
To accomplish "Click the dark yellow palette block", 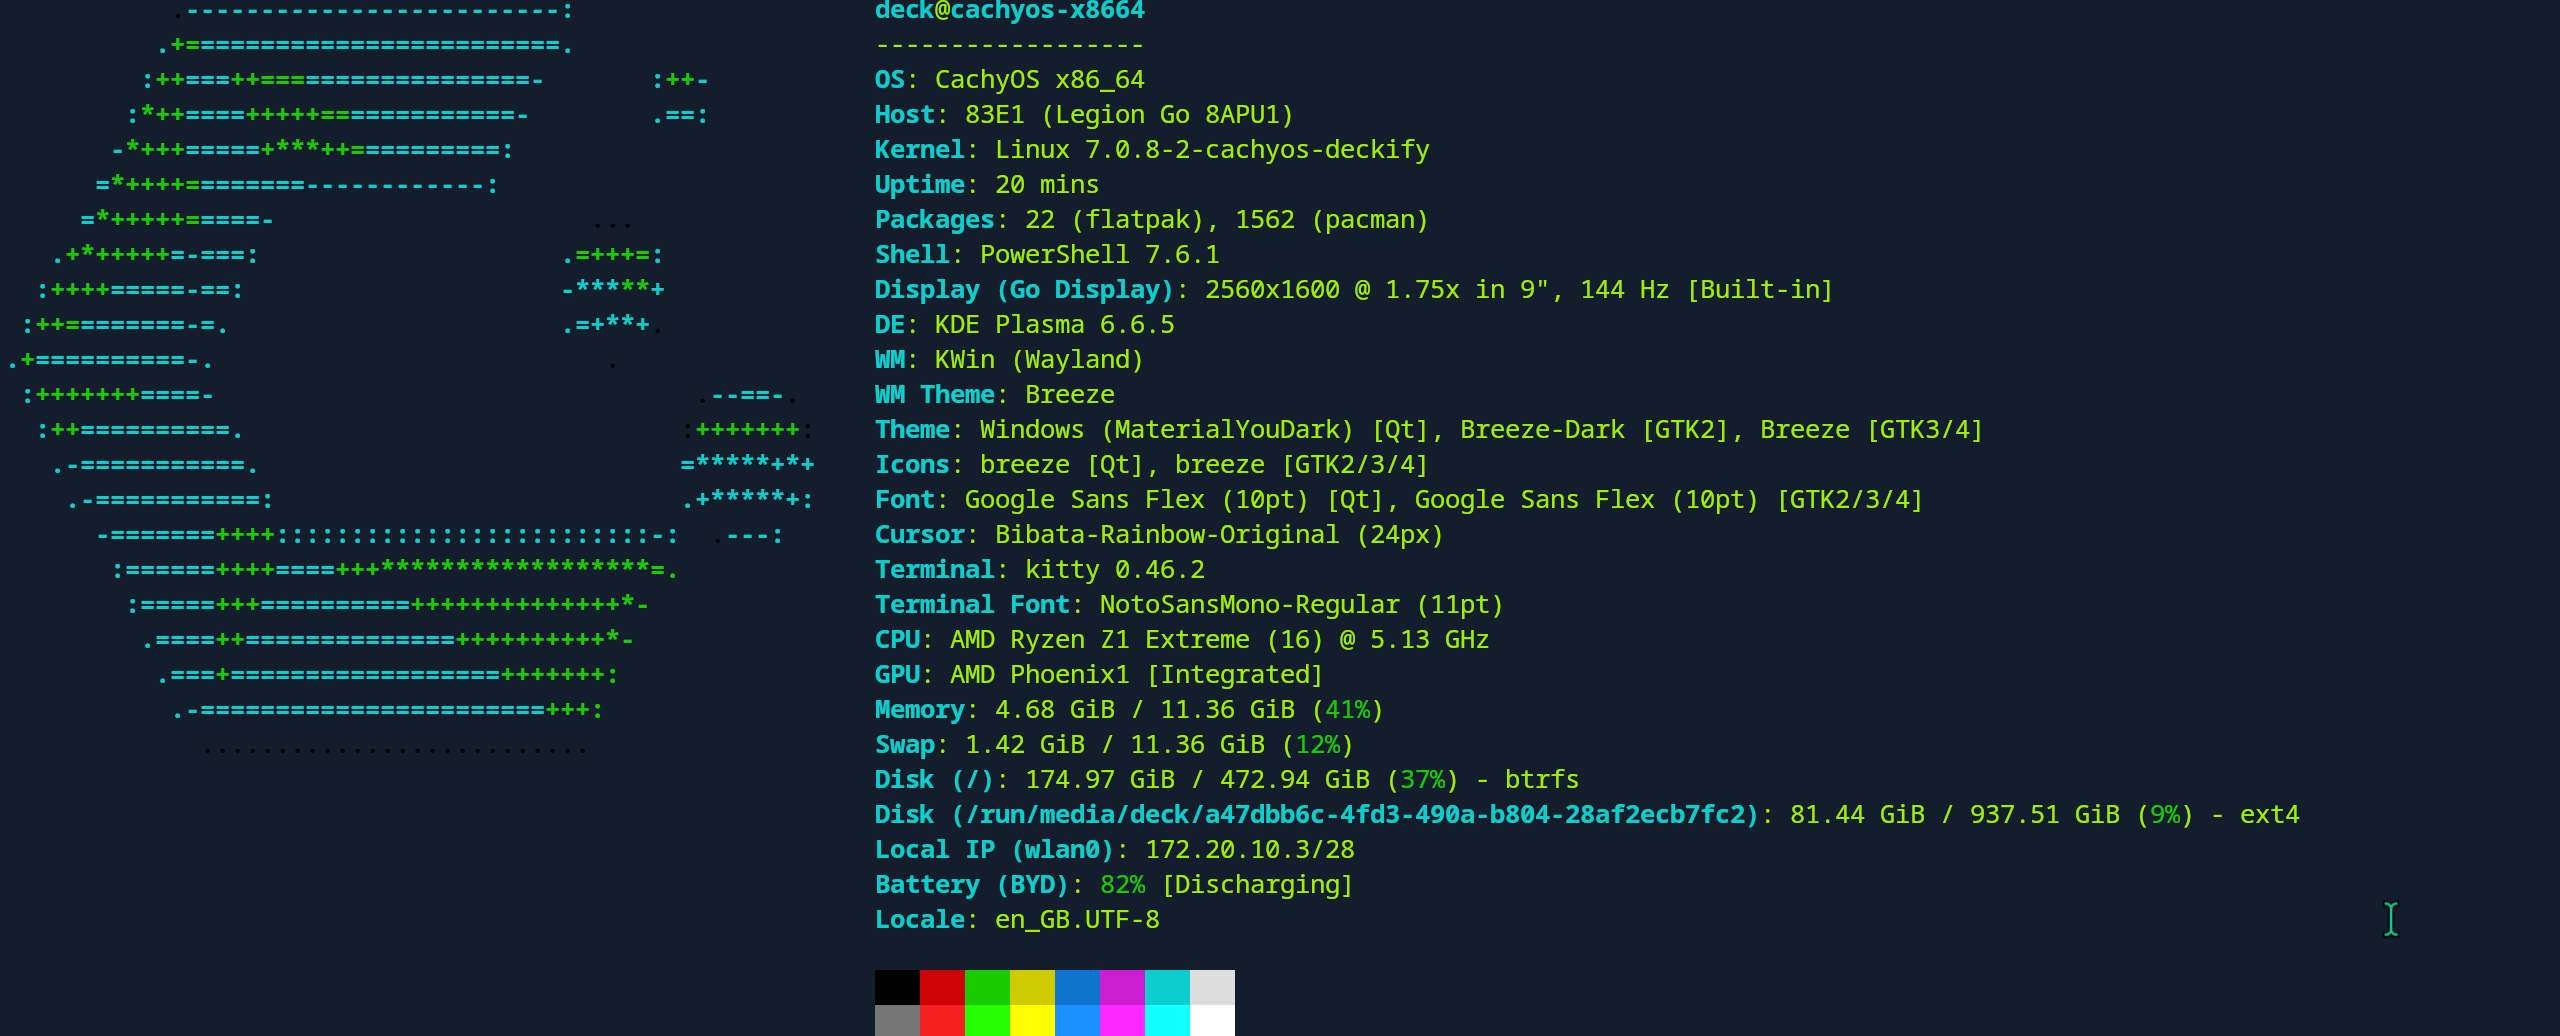I will coord(1032,987).
